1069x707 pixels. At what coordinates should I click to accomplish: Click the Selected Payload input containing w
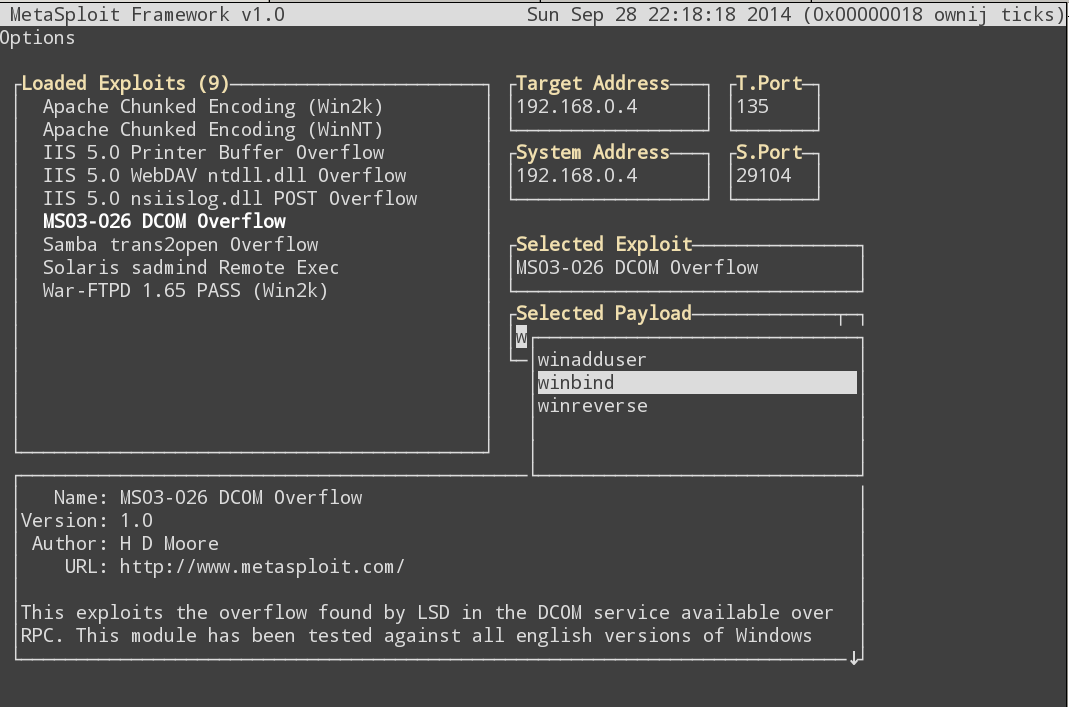pyautogui.click(x=522, y=337)
